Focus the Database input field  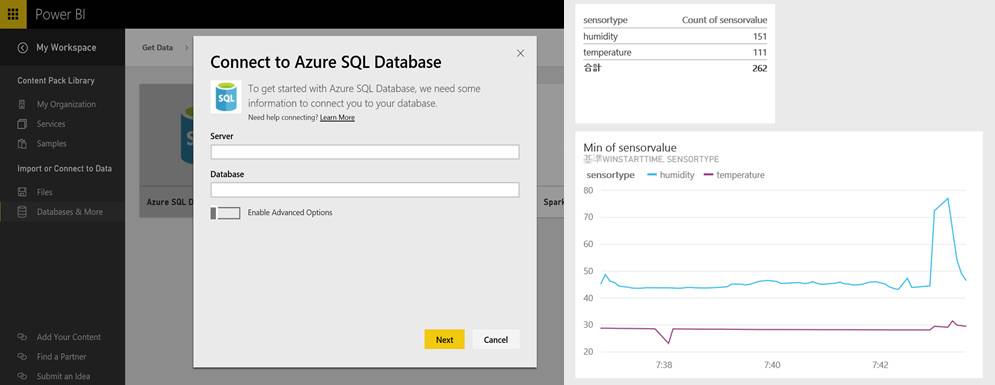coord(365,190)
